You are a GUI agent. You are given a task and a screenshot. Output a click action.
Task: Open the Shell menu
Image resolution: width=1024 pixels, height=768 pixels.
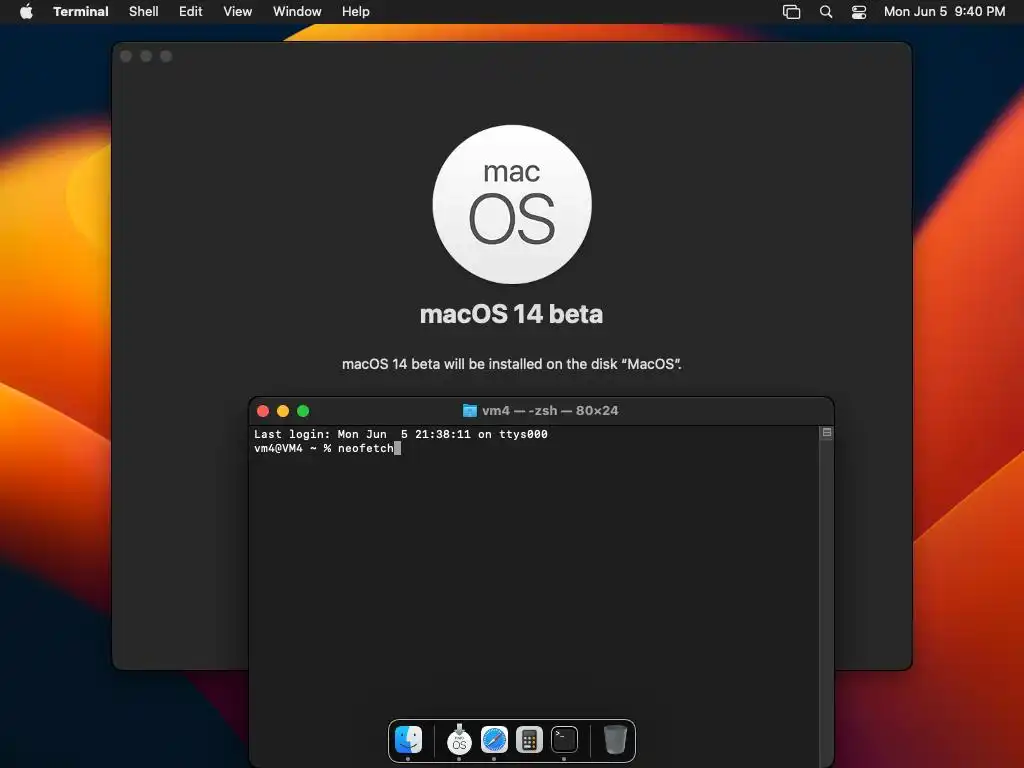(144, 12)
